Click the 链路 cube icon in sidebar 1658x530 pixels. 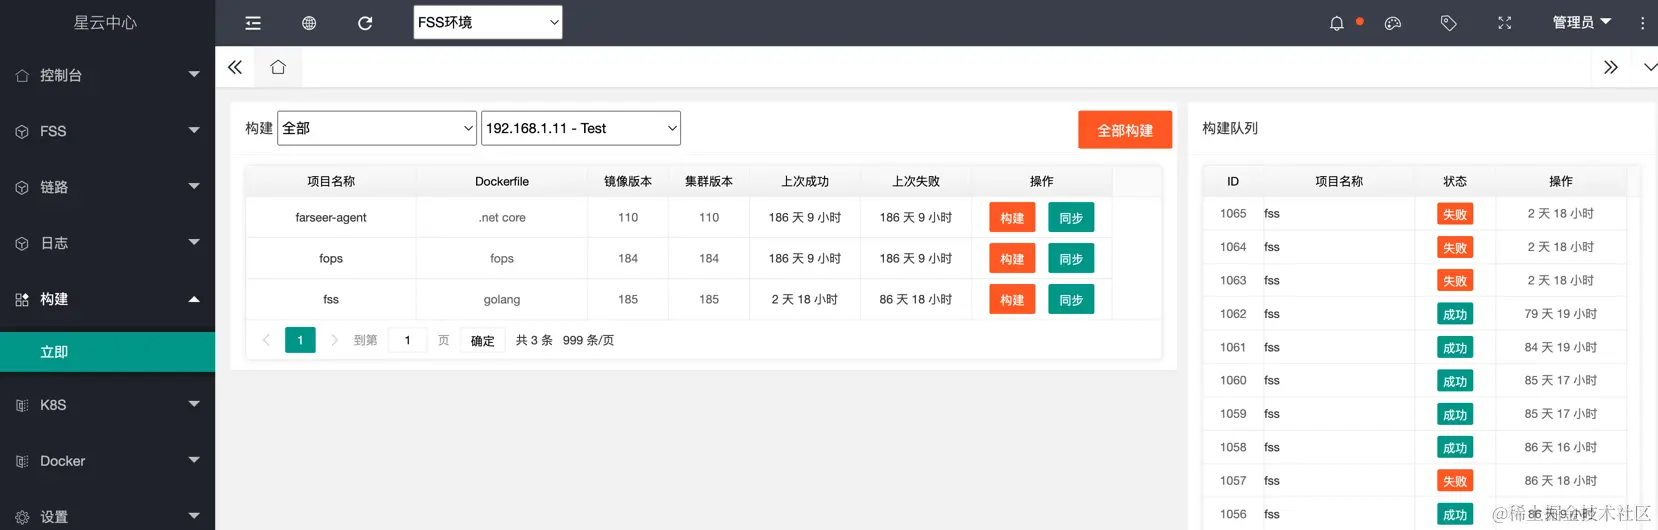[22, 187]
